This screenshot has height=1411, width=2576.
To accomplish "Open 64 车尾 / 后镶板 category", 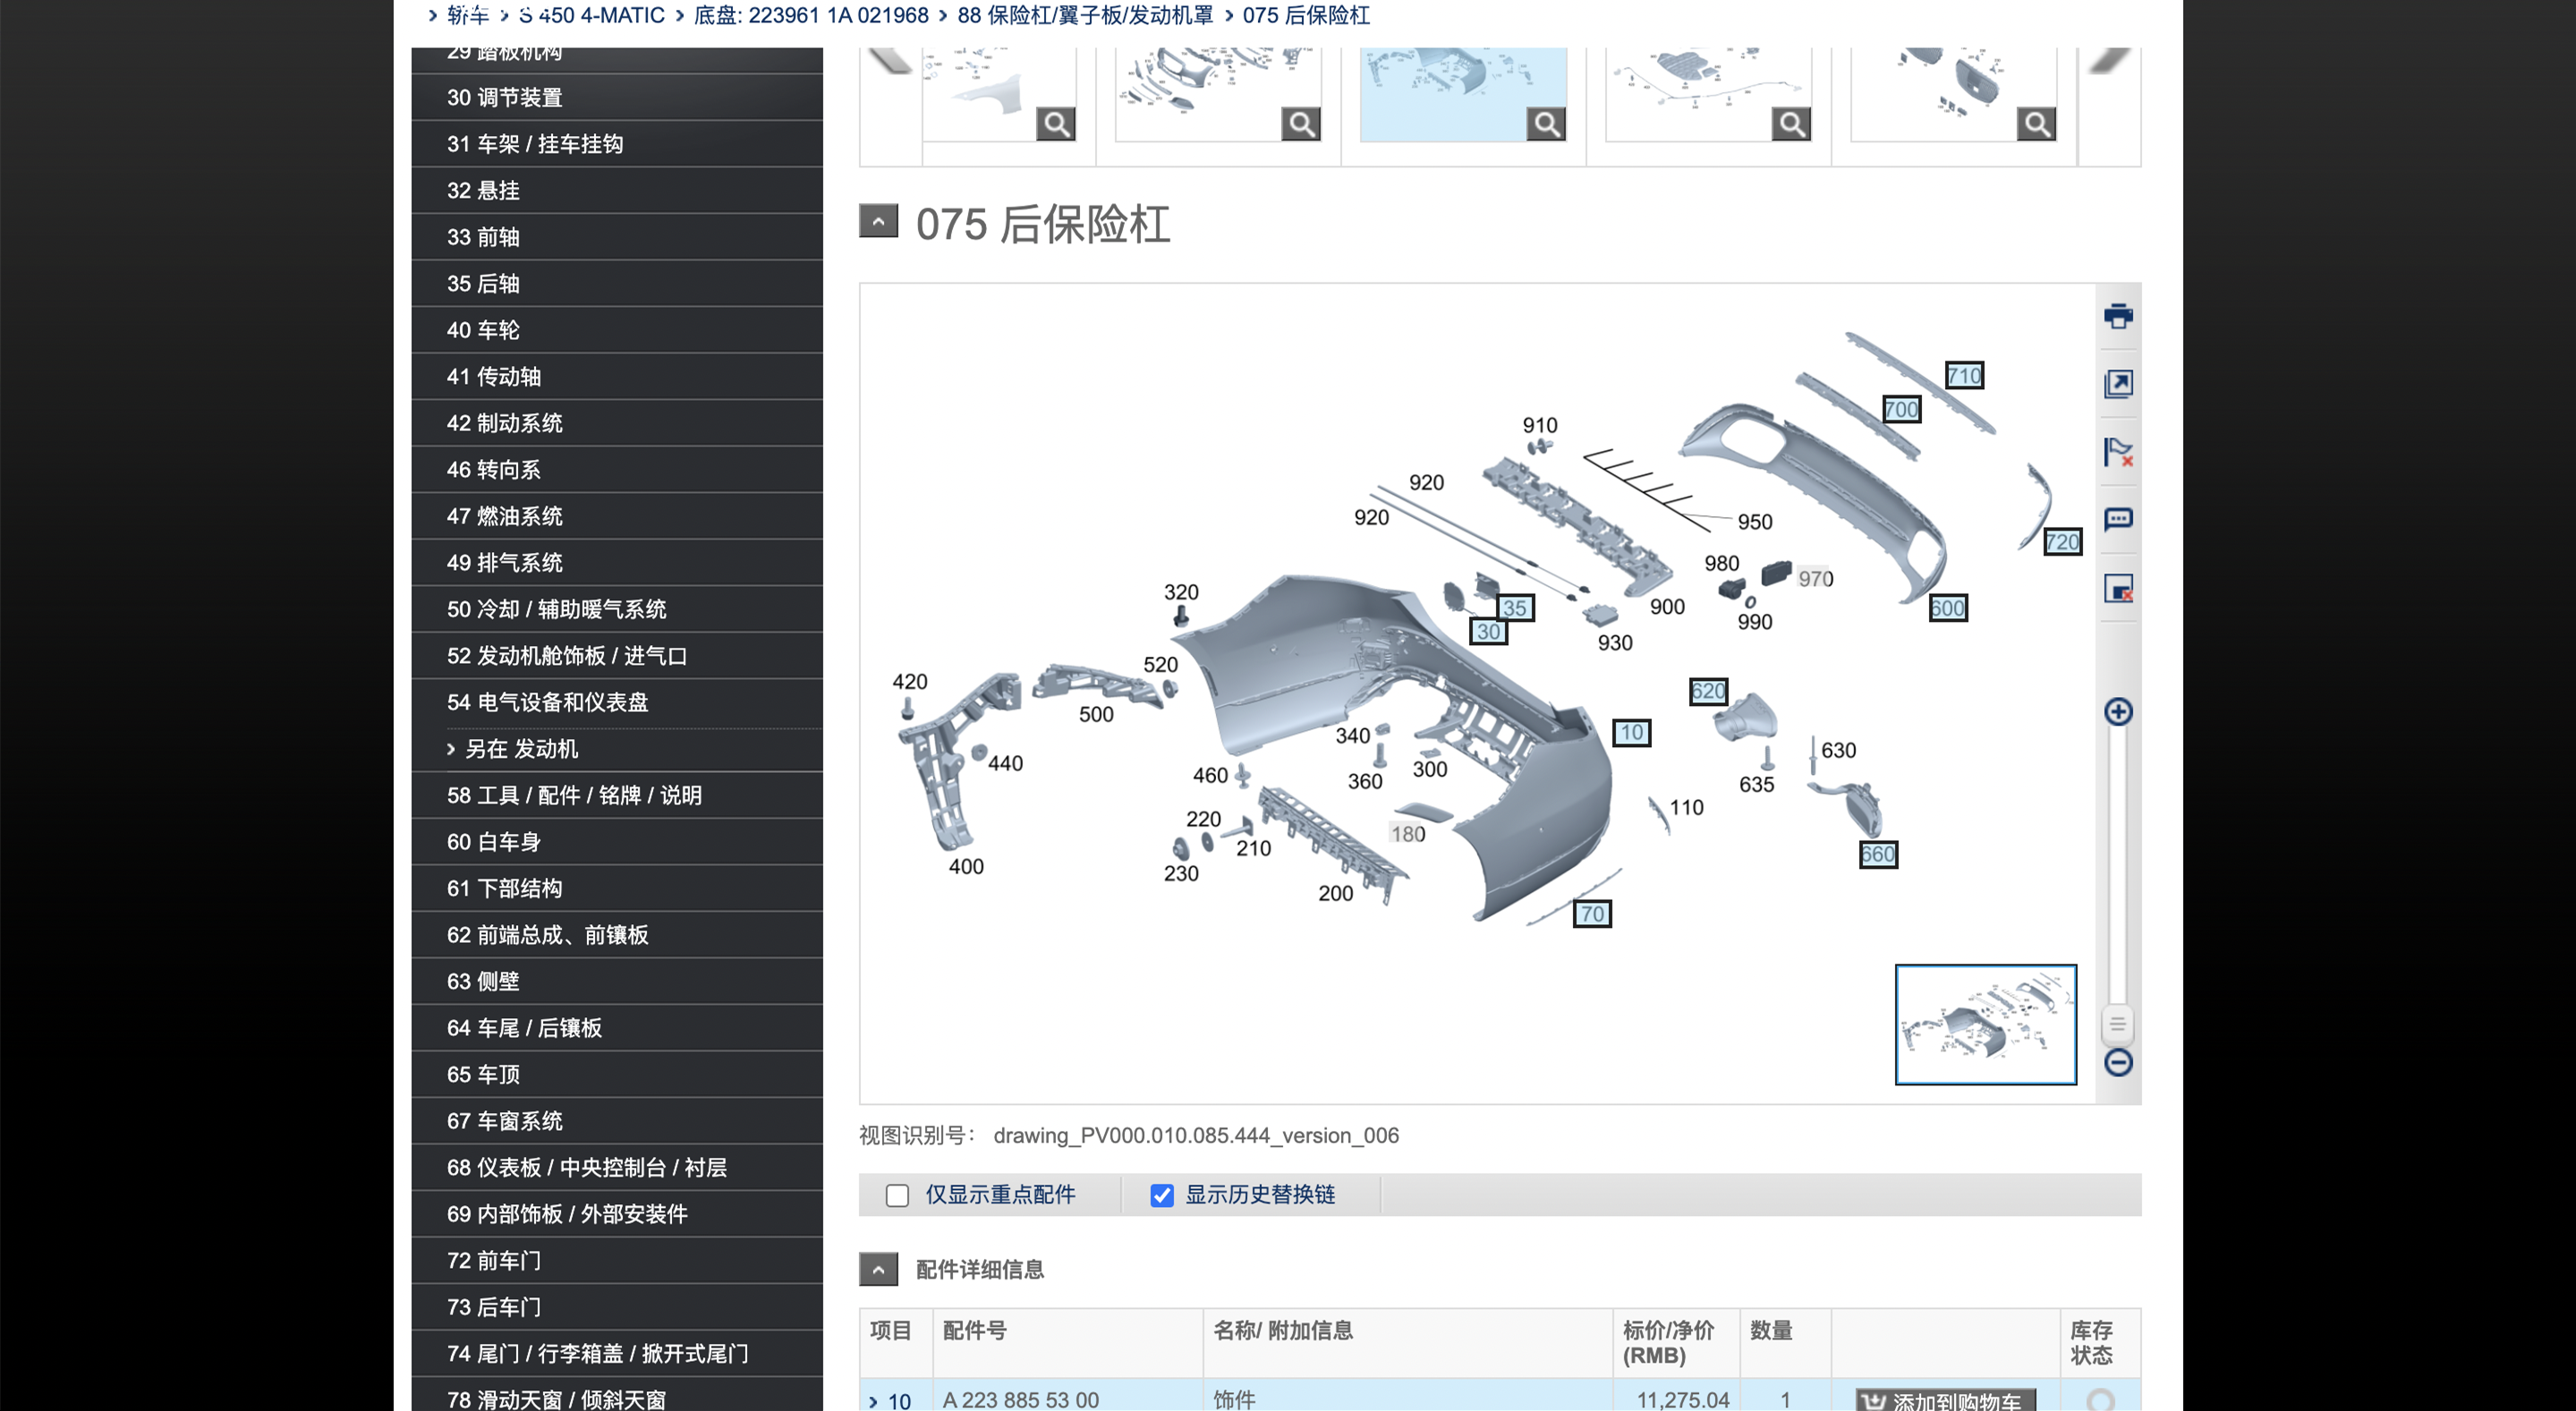I will click(617, 1028).
